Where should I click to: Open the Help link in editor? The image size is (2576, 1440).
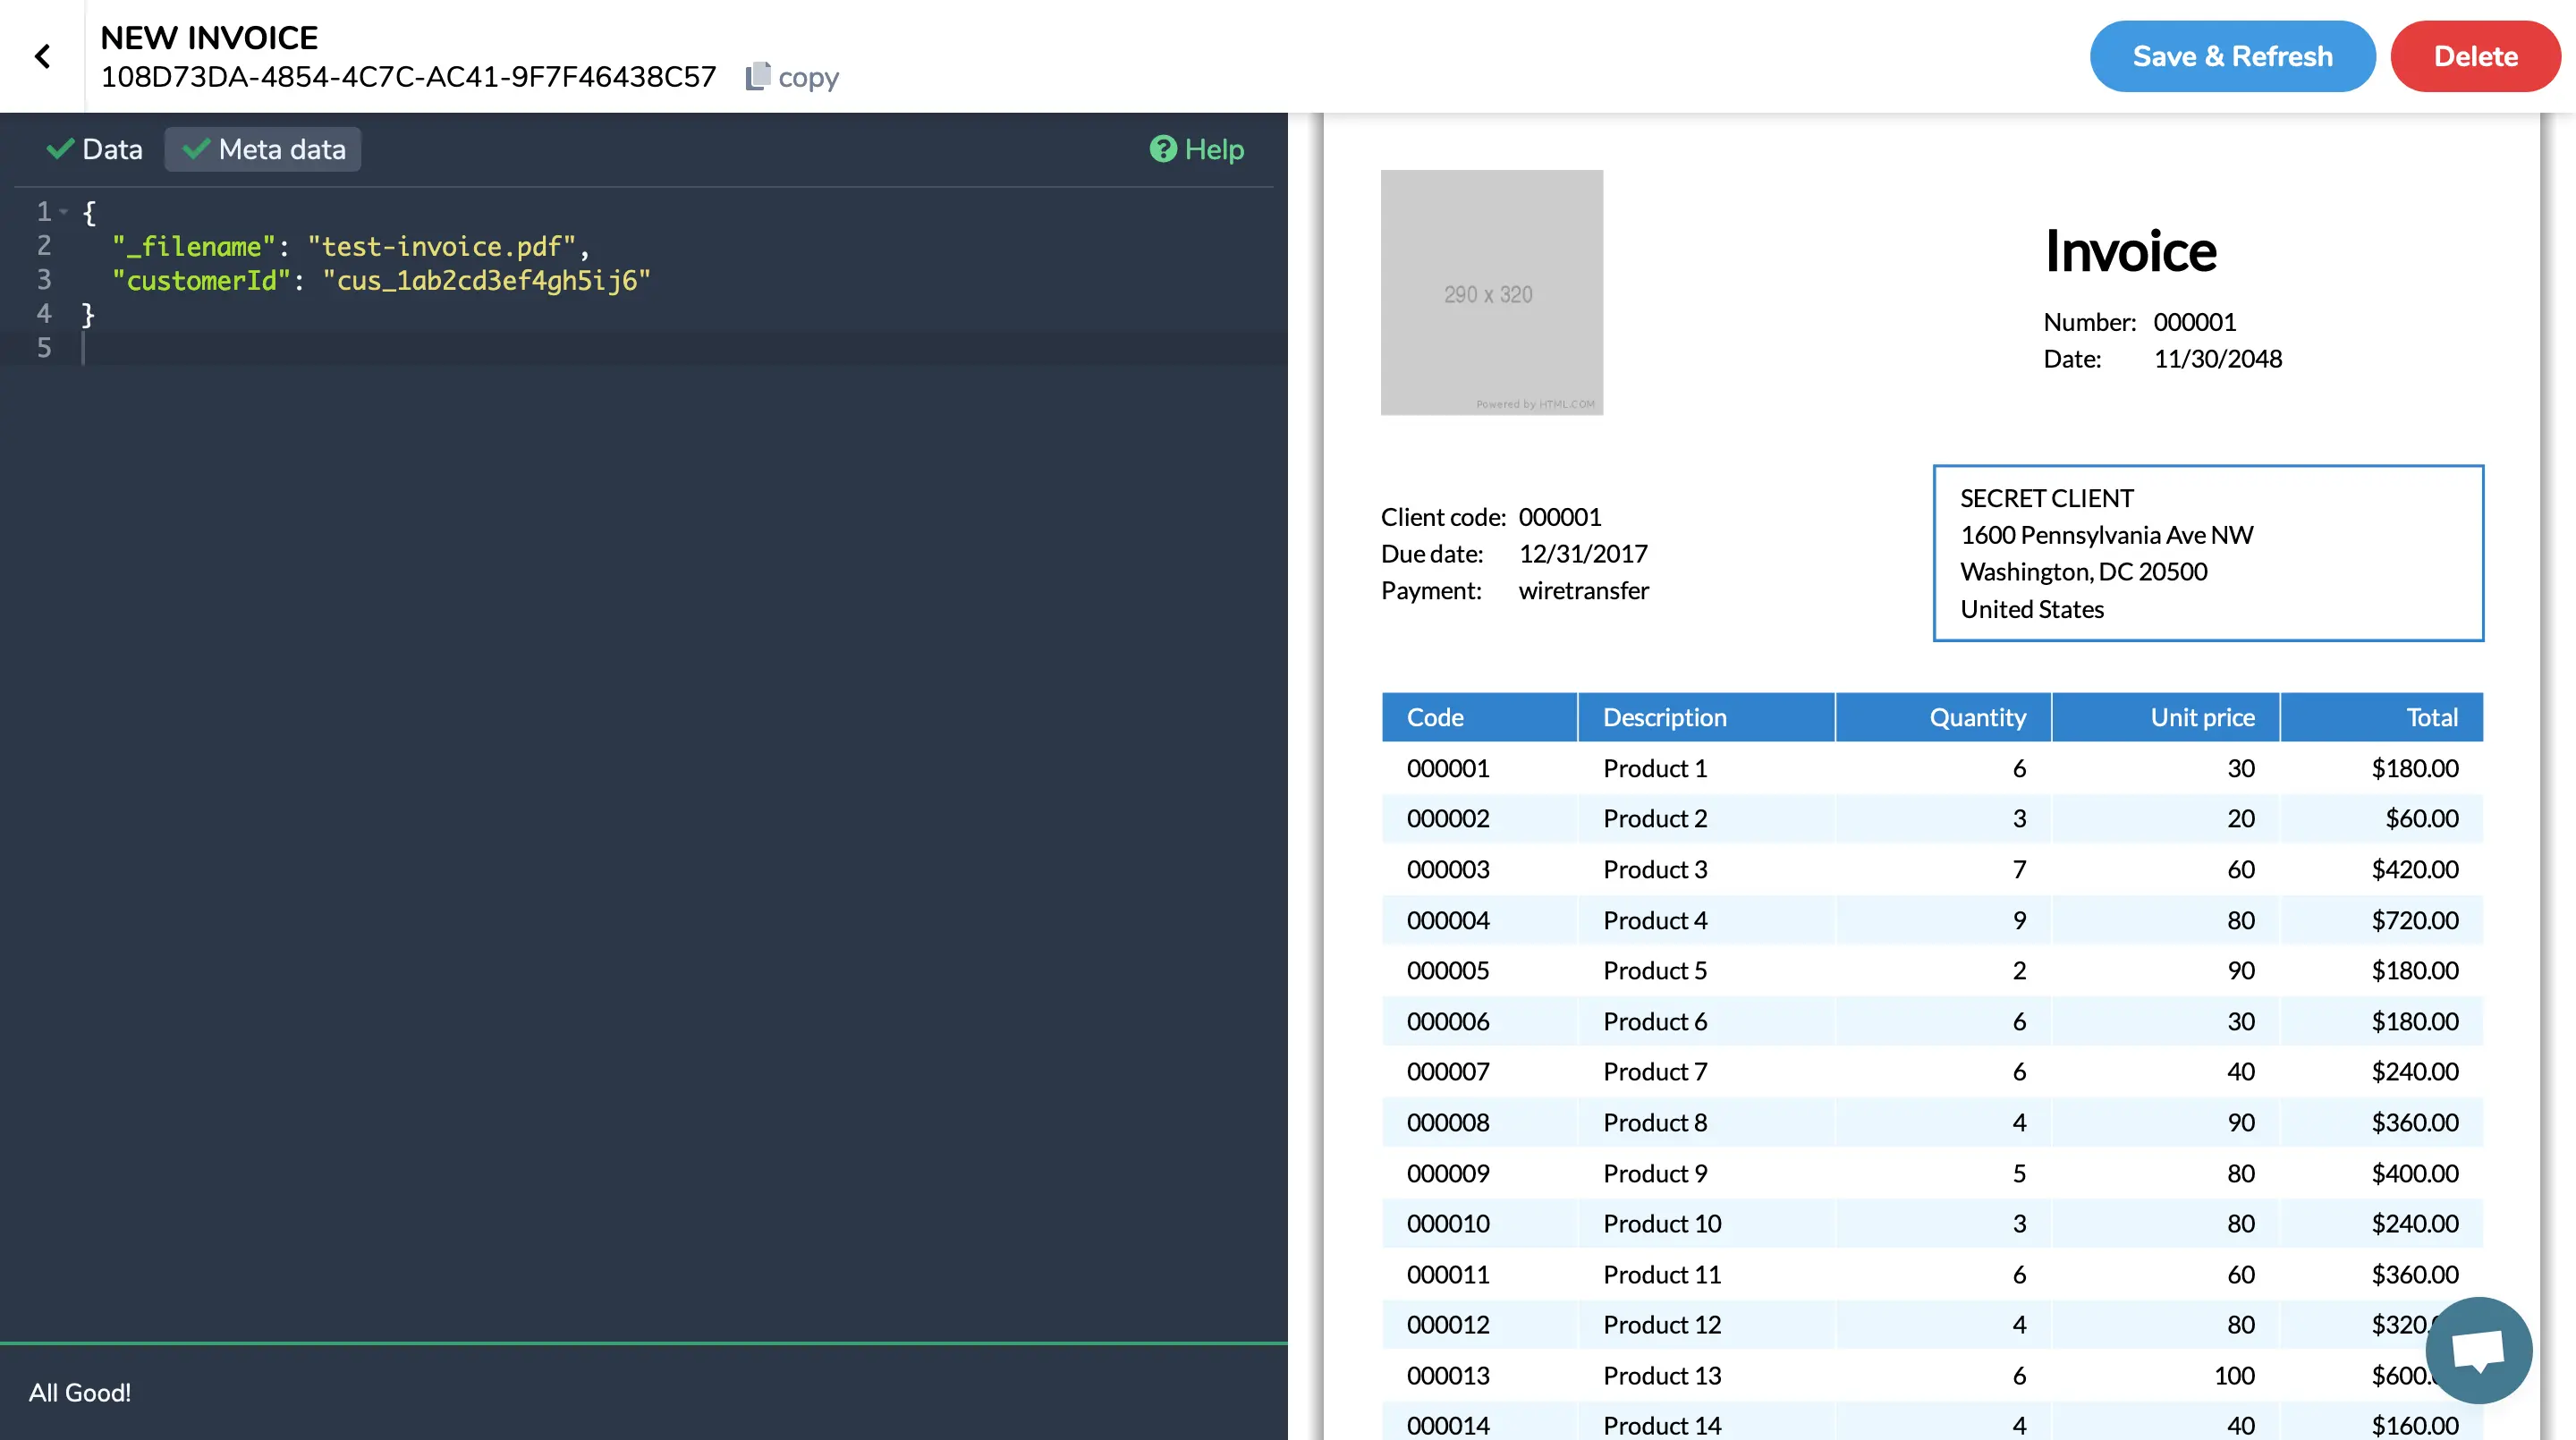(x=1213, y=149)
